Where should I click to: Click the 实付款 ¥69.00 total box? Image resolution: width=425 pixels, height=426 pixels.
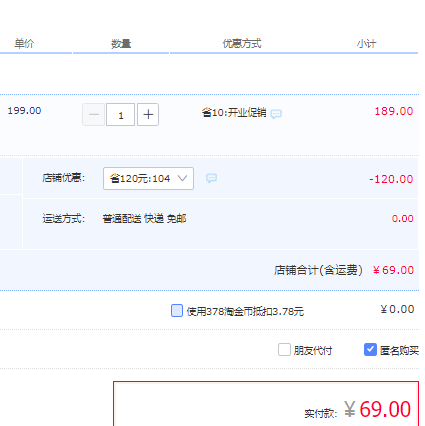[x=266, y=404]
